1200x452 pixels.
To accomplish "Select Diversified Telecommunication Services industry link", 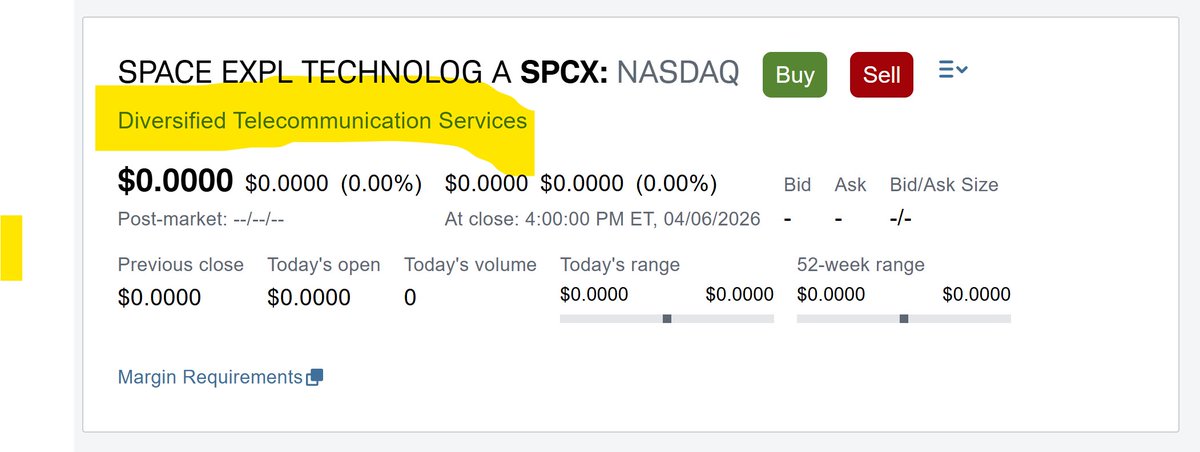I will [x=322, y=121].
